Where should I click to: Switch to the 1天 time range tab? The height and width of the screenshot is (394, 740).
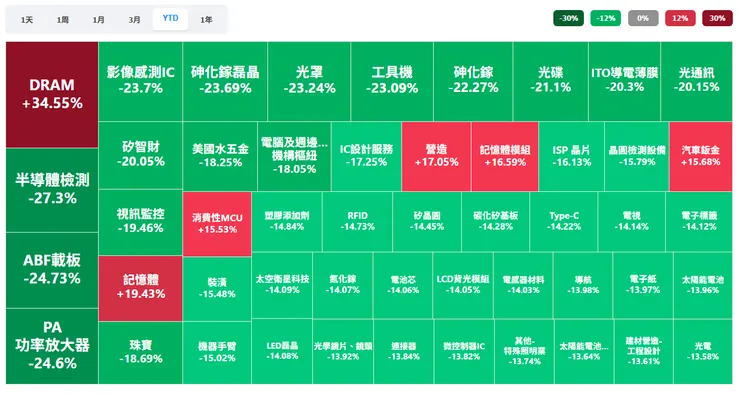point(27,20)
